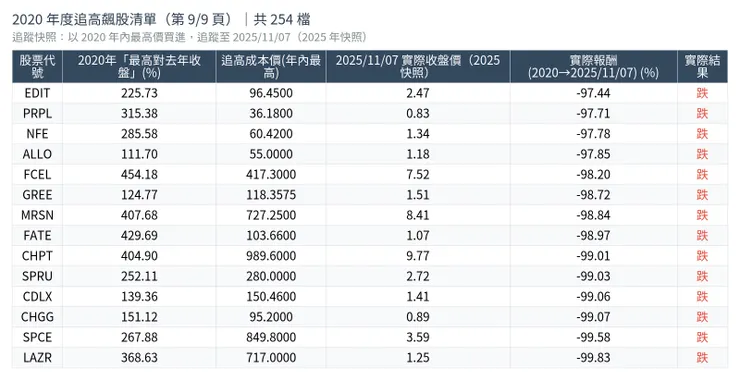Select the FCEL ticker cell

37,174
